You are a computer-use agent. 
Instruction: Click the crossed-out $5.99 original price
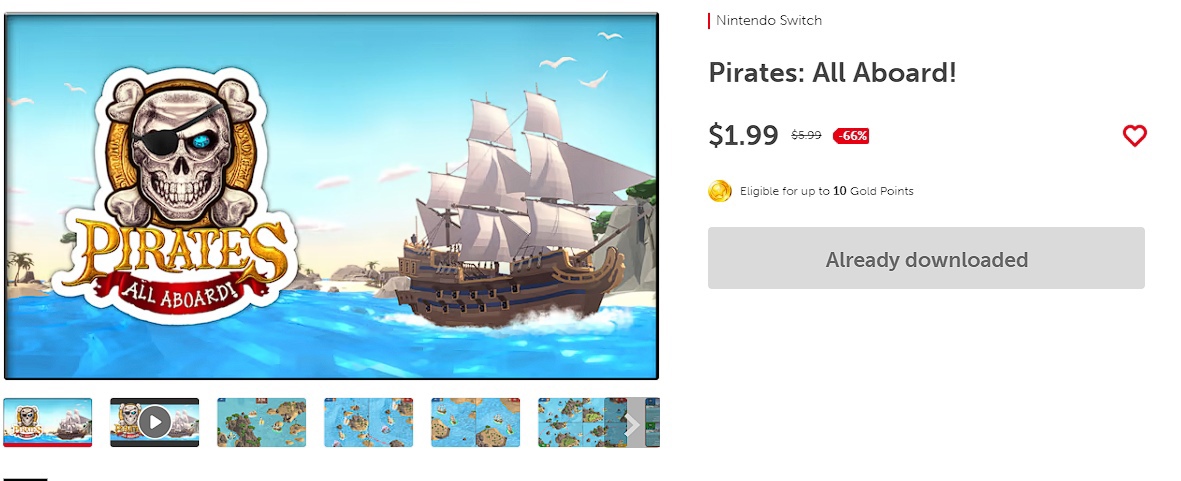pos(806,136)
